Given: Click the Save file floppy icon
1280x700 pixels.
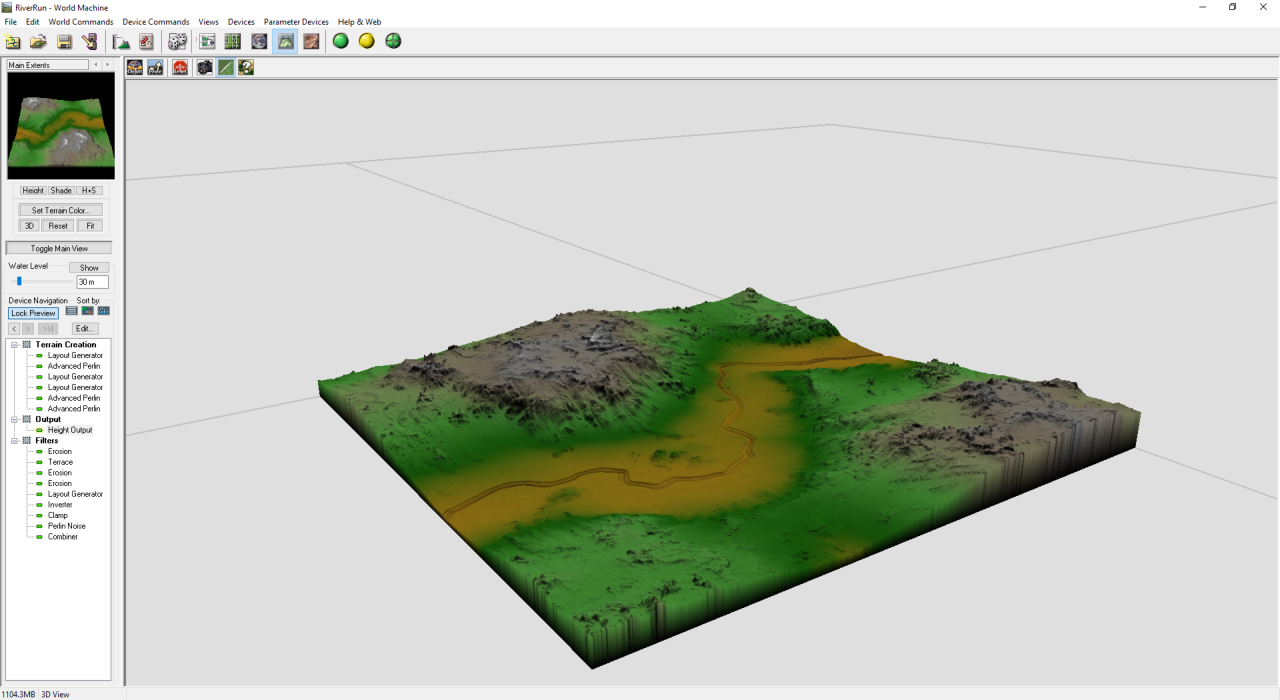Looking at the screenshot, I should (64, 41).
